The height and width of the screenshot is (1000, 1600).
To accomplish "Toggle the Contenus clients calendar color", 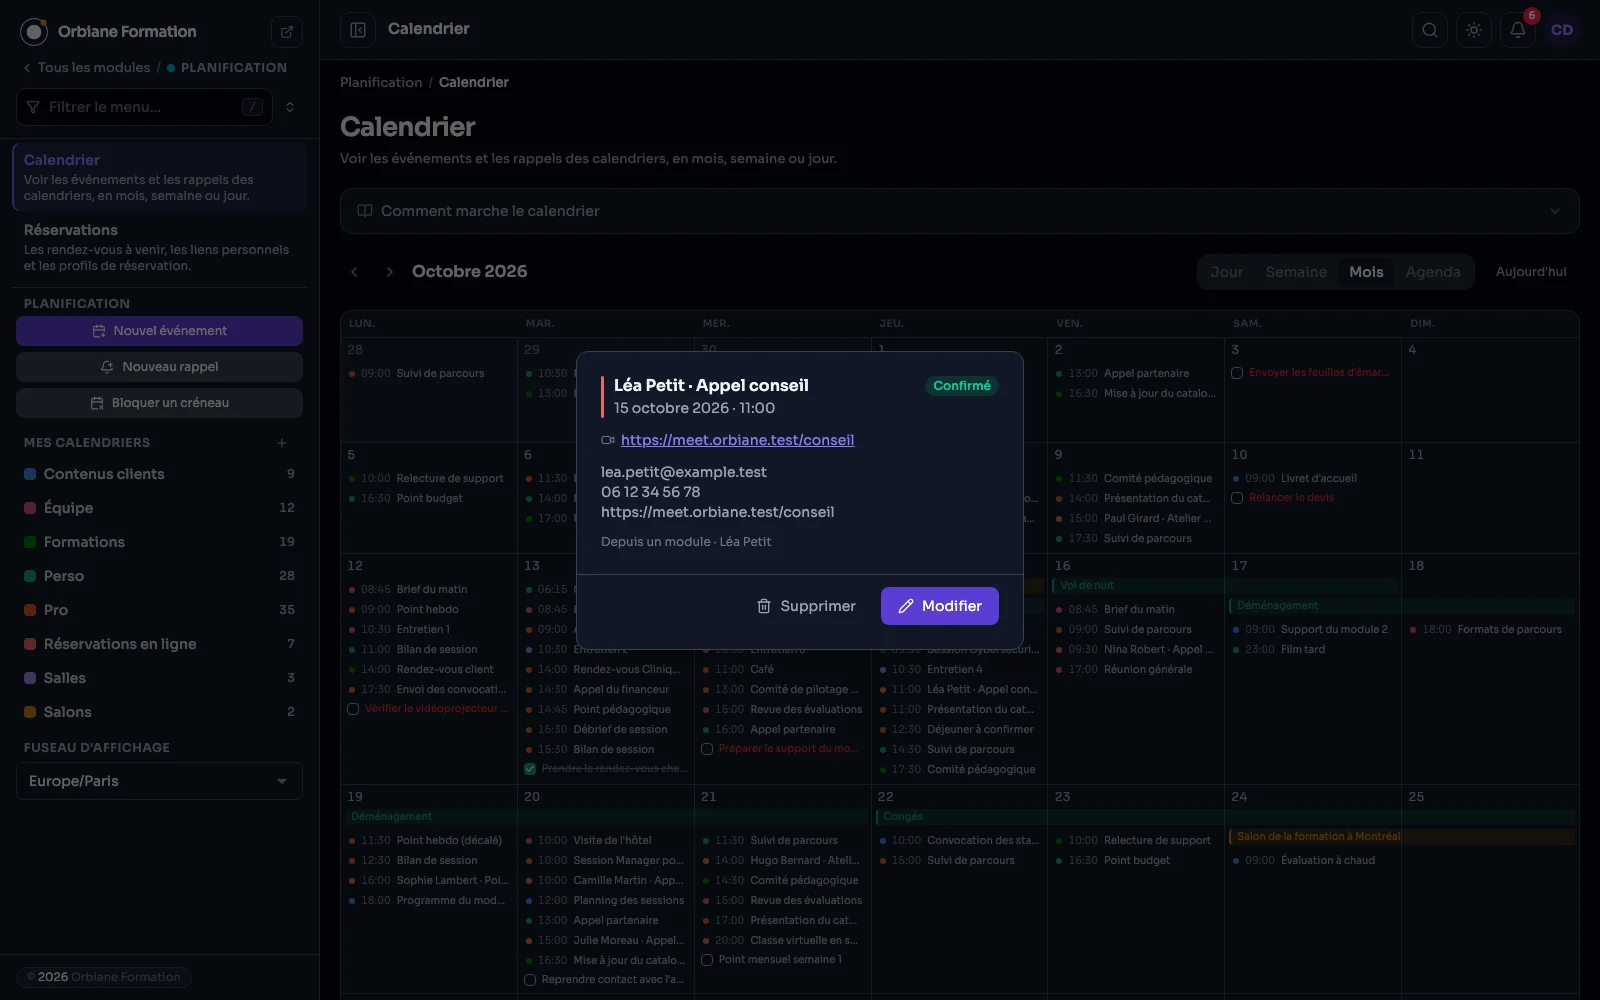I will (30, 474).
